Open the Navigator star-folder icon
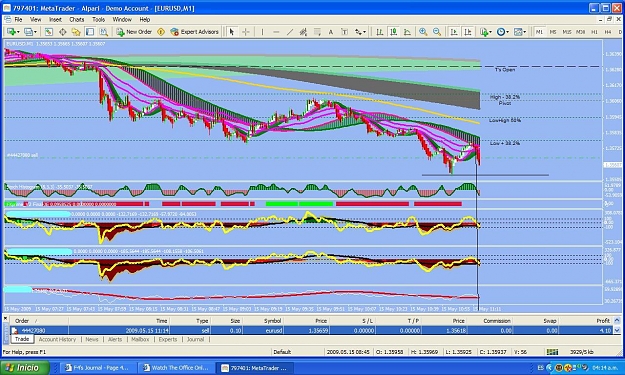Viewport: 625px width, 375px height. tap(76, 32)
